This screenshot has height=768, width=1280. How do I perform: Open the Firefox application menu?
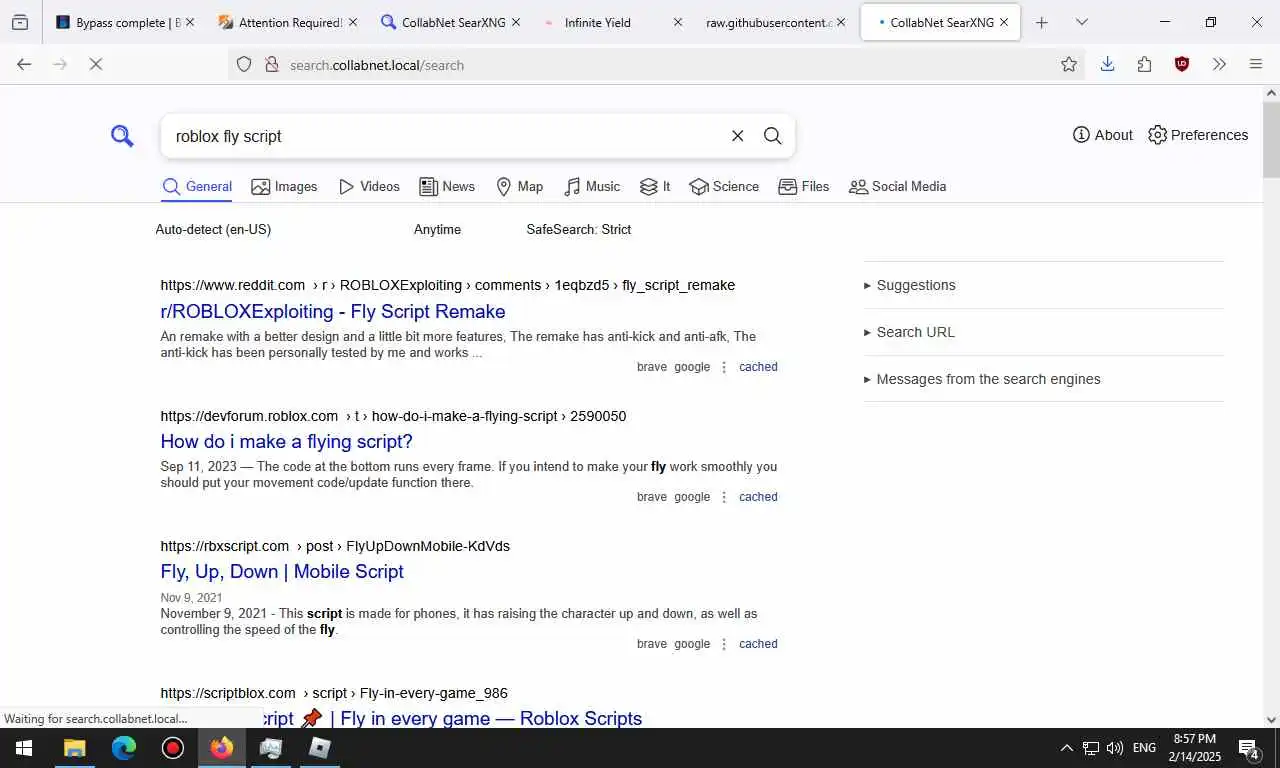pyautogui.click(x=1256, y=64)
